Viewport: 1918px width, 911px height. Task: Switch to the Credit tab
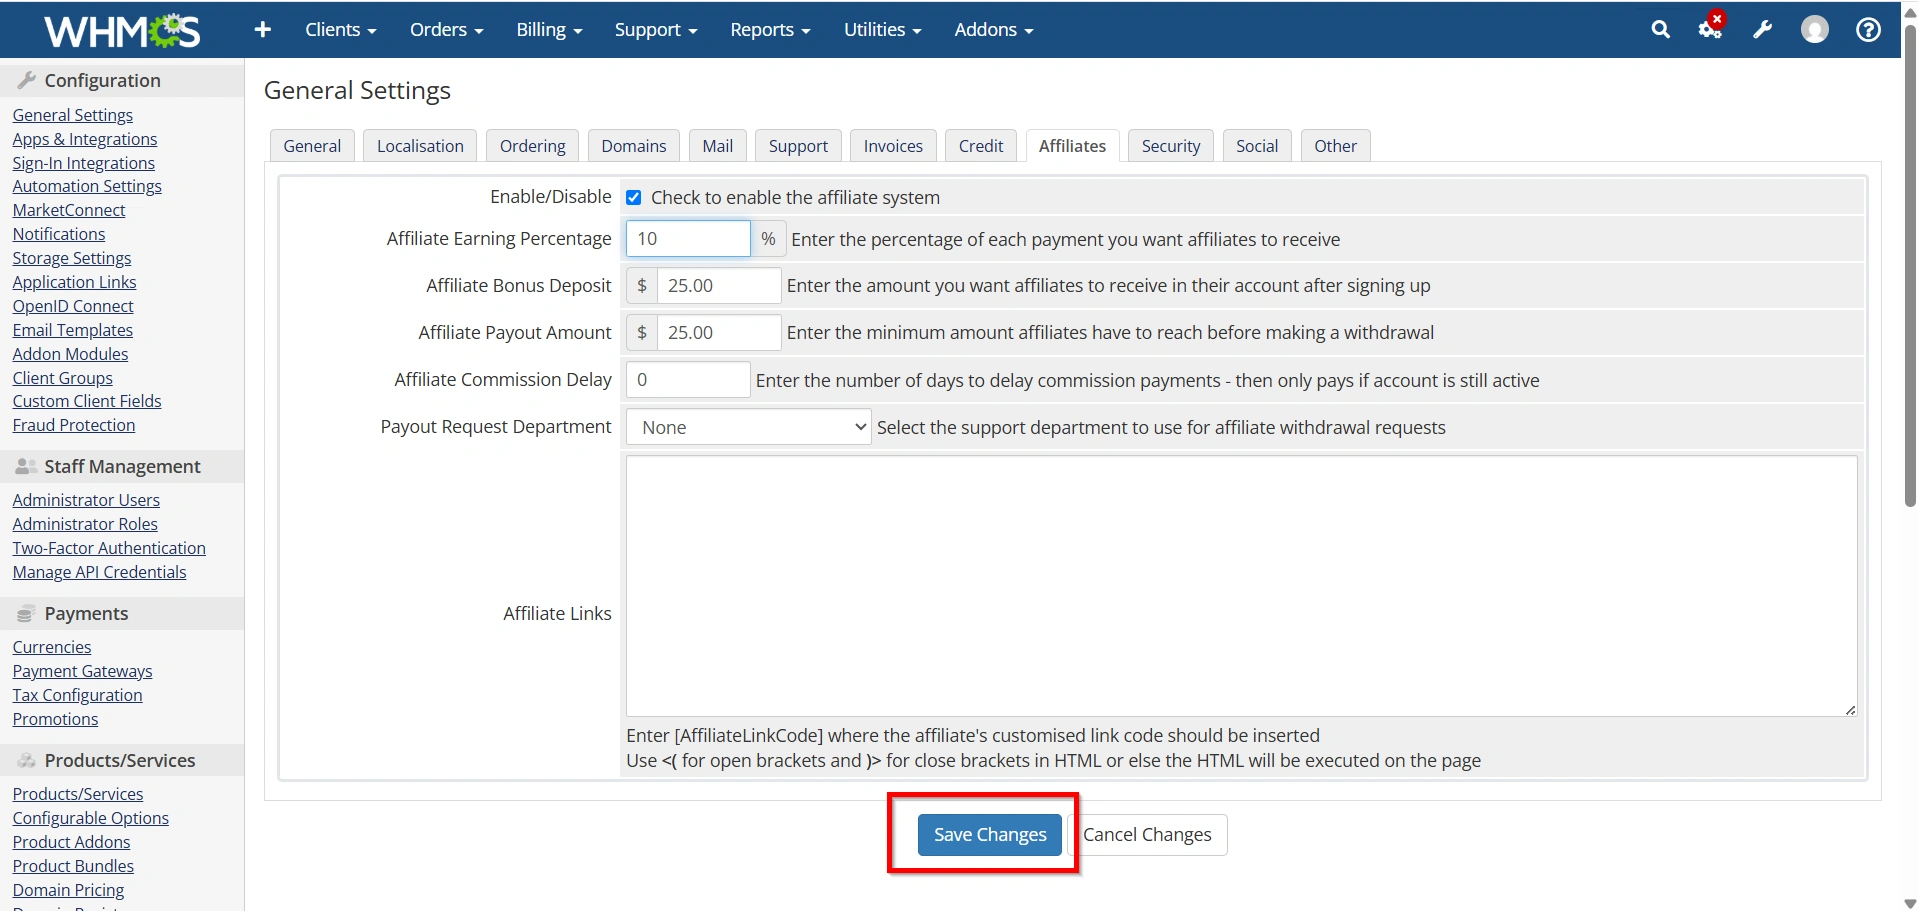click(x=981, y=146)
